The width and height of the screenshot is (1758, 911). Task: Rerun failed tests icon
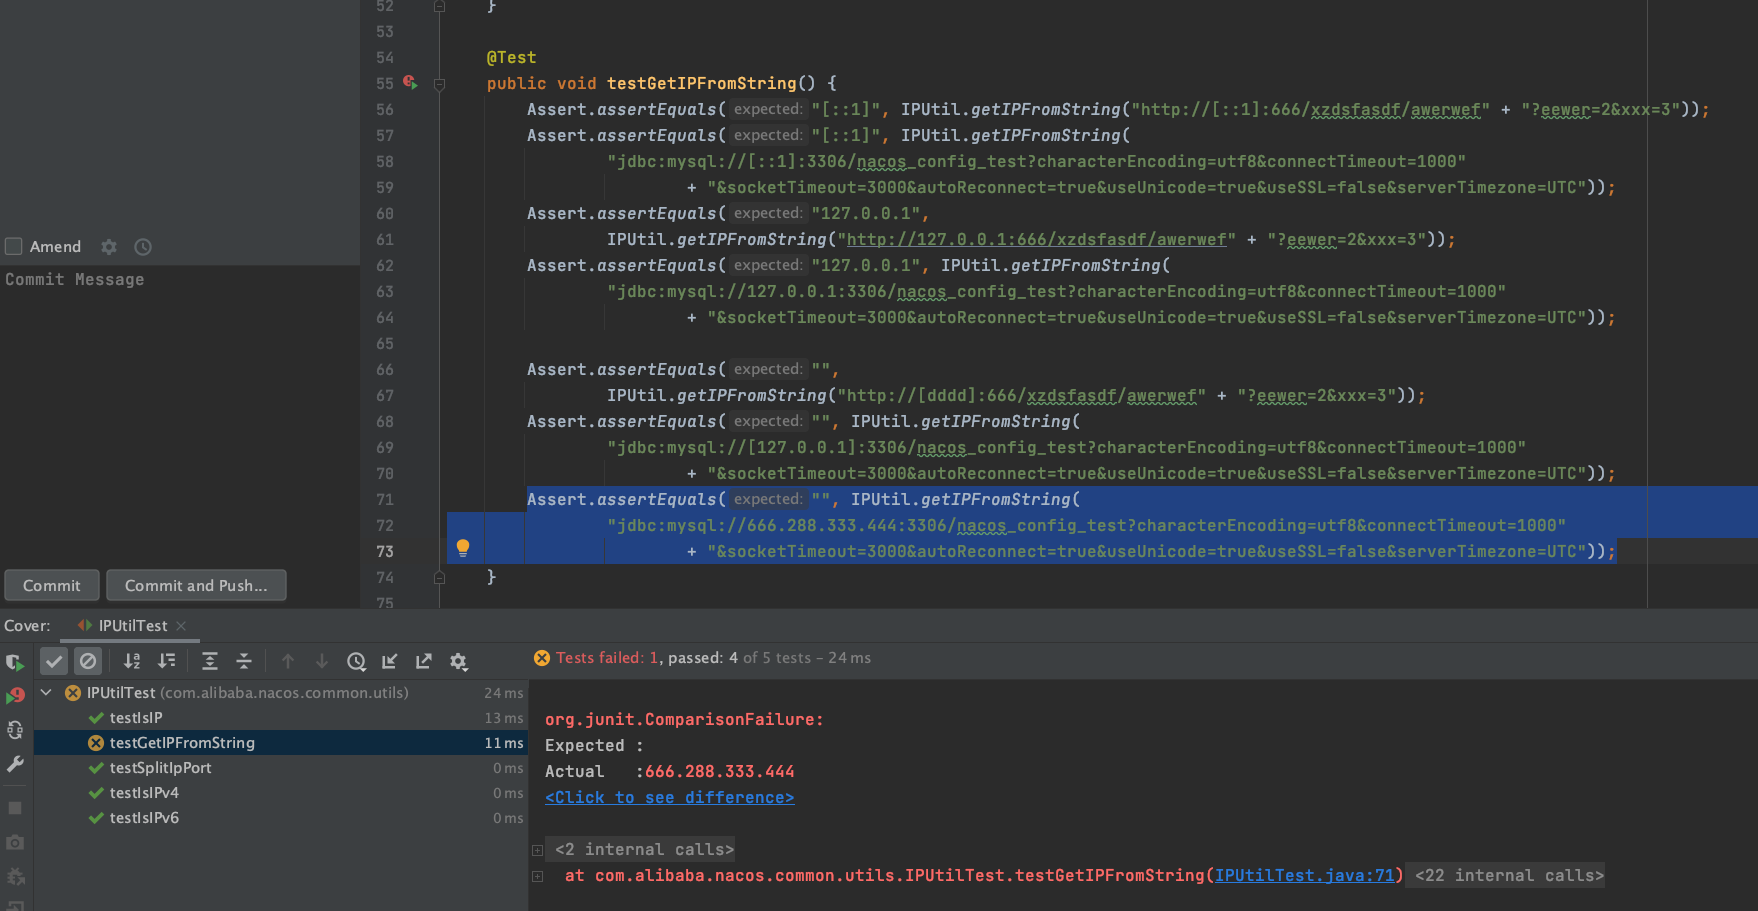tap(15, 696)
